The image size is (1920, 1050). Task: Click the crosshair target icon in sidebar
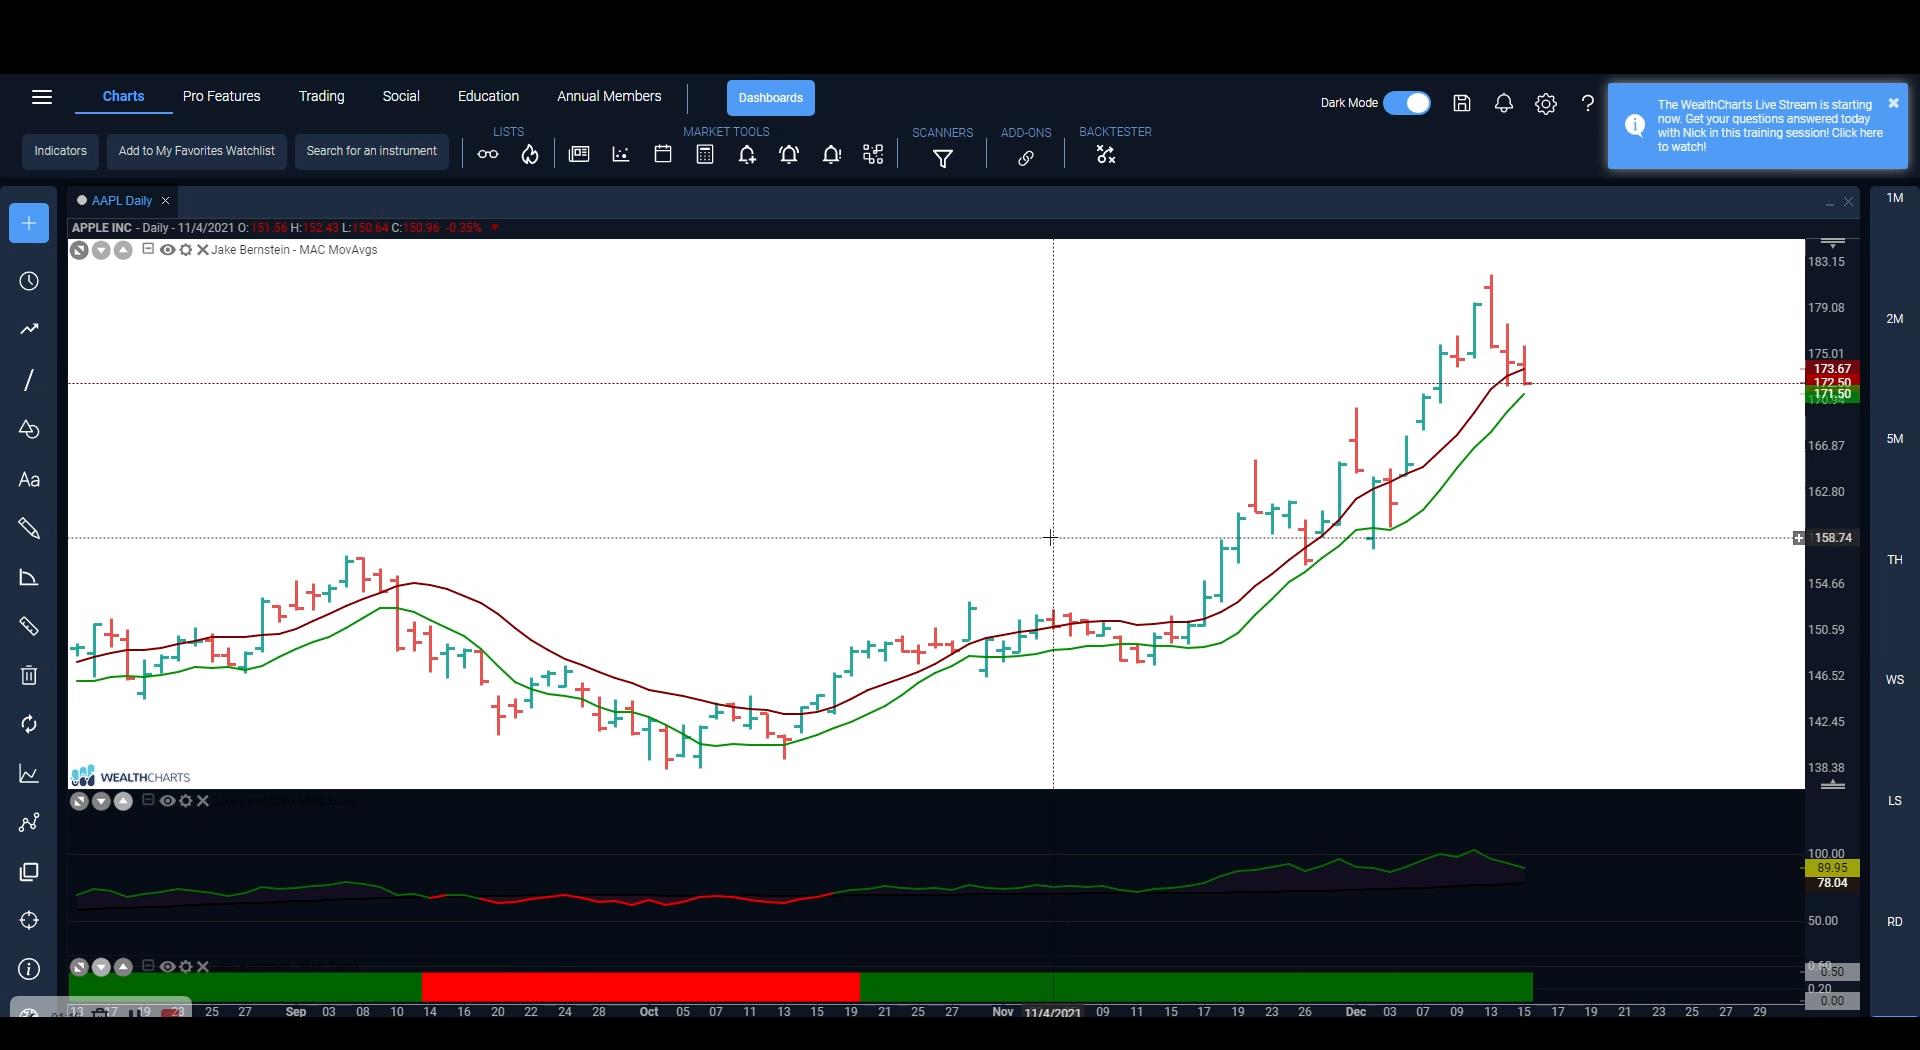click(x=29, y=920)
